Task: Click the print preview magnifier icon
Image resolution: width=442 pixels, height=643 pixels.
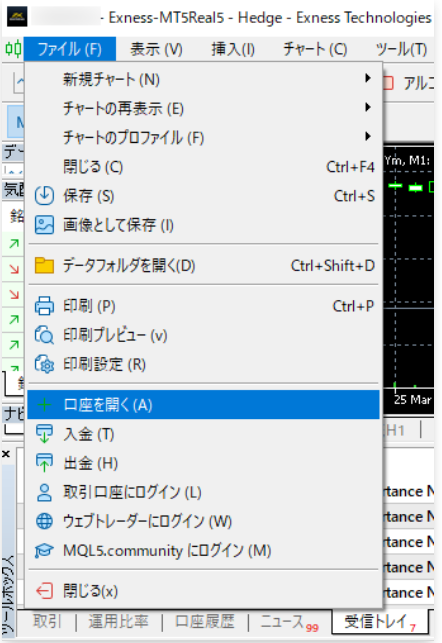Action: pos(44,335)
